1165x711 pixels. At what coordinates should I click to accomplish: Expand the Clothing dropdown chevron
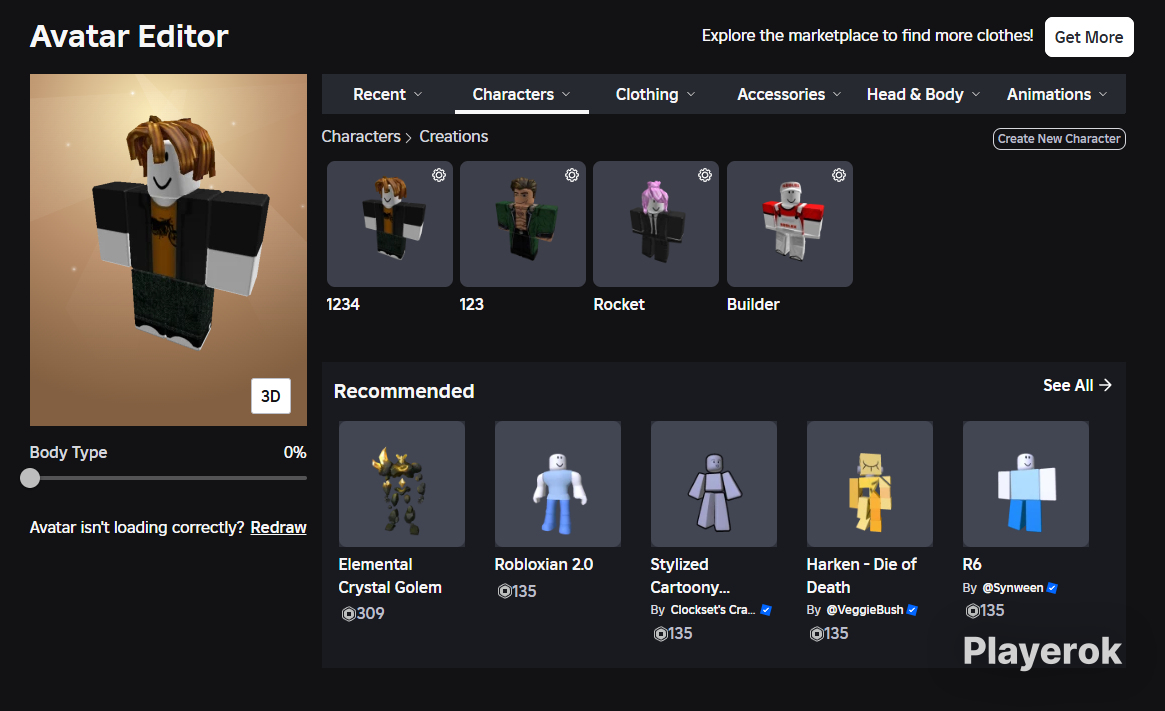tap(691, 94)
